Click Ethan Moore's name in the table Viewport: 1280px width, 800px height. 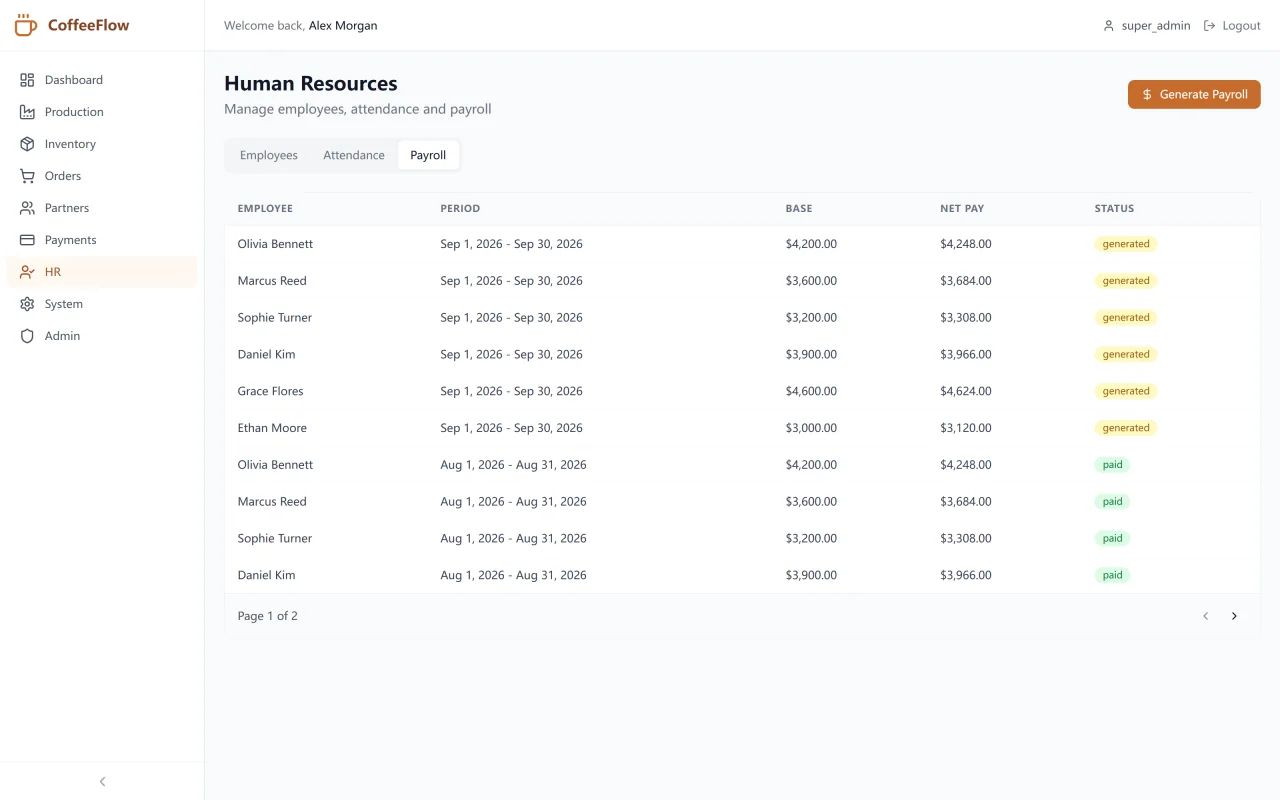[x=272, y=428]
